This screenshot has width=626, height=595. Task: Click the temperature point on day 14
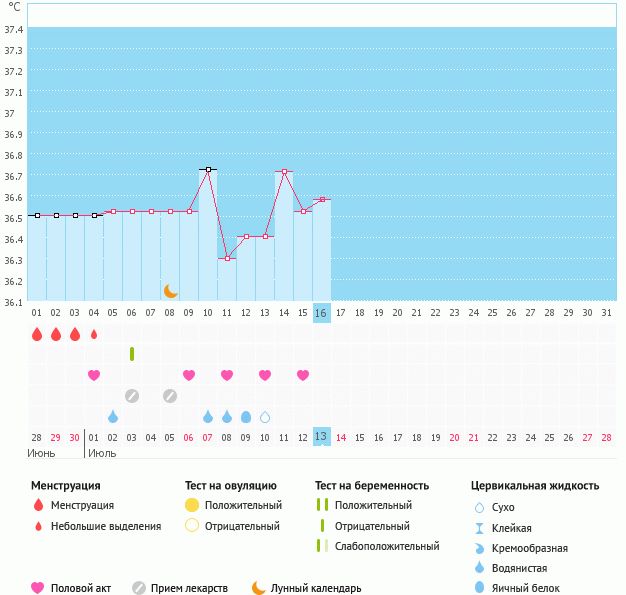pyautogui.click(x=284, y=172)
